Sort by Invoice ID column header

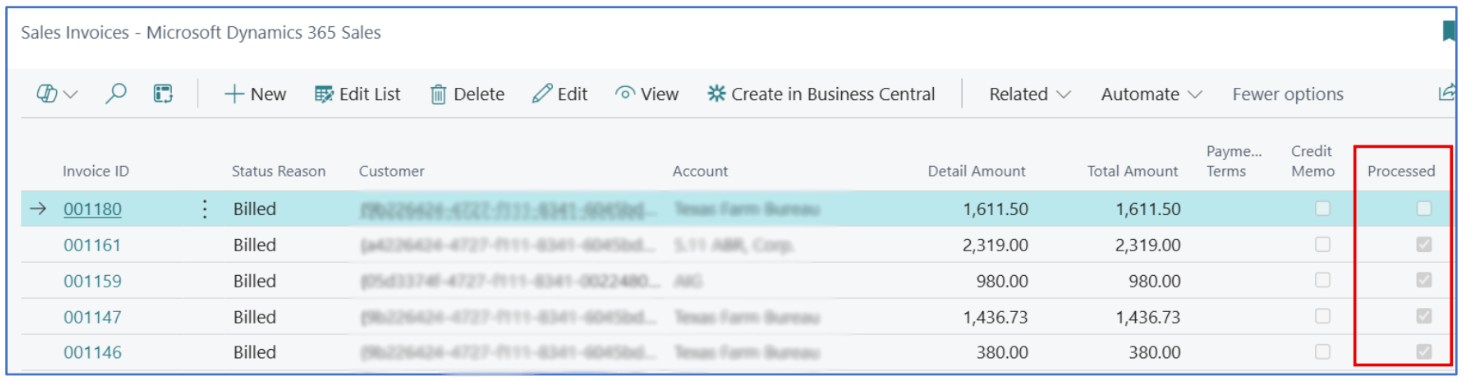96,171
